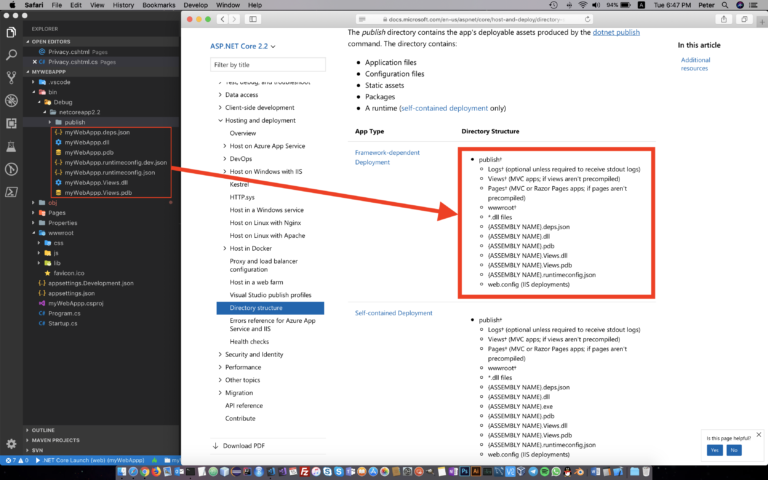Open the Develop menu
The height and width of the screenshot is (480, 768).
(x=195, y=5)
